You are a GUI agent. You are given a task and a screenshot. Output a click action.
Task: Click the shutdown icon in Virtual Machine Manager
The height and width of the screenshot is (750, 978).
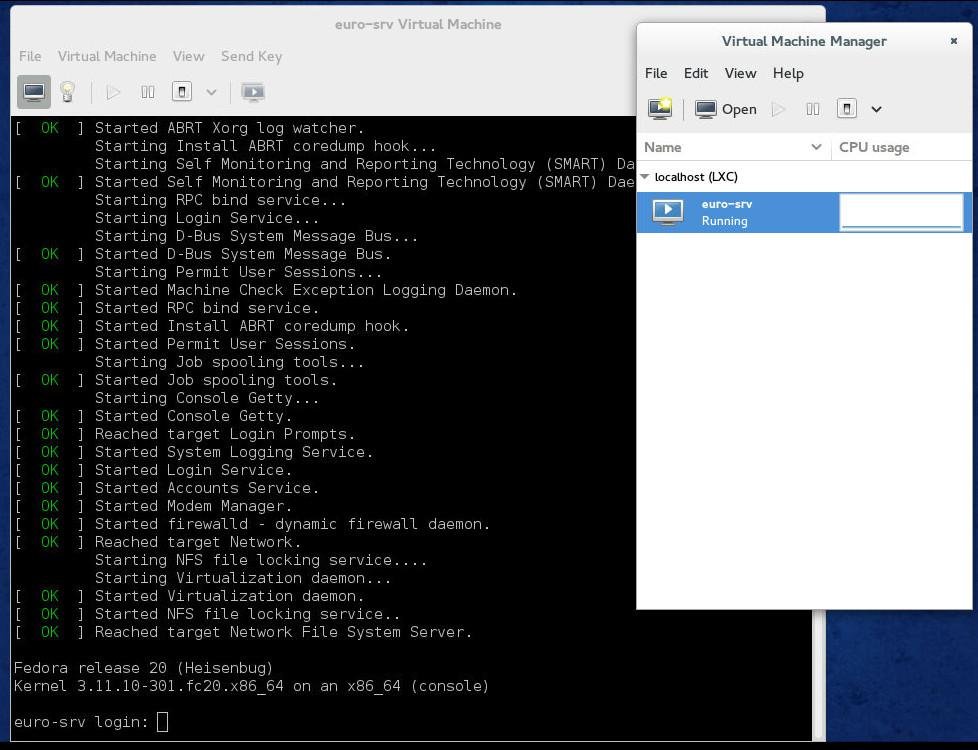click(x=846, y=109)
